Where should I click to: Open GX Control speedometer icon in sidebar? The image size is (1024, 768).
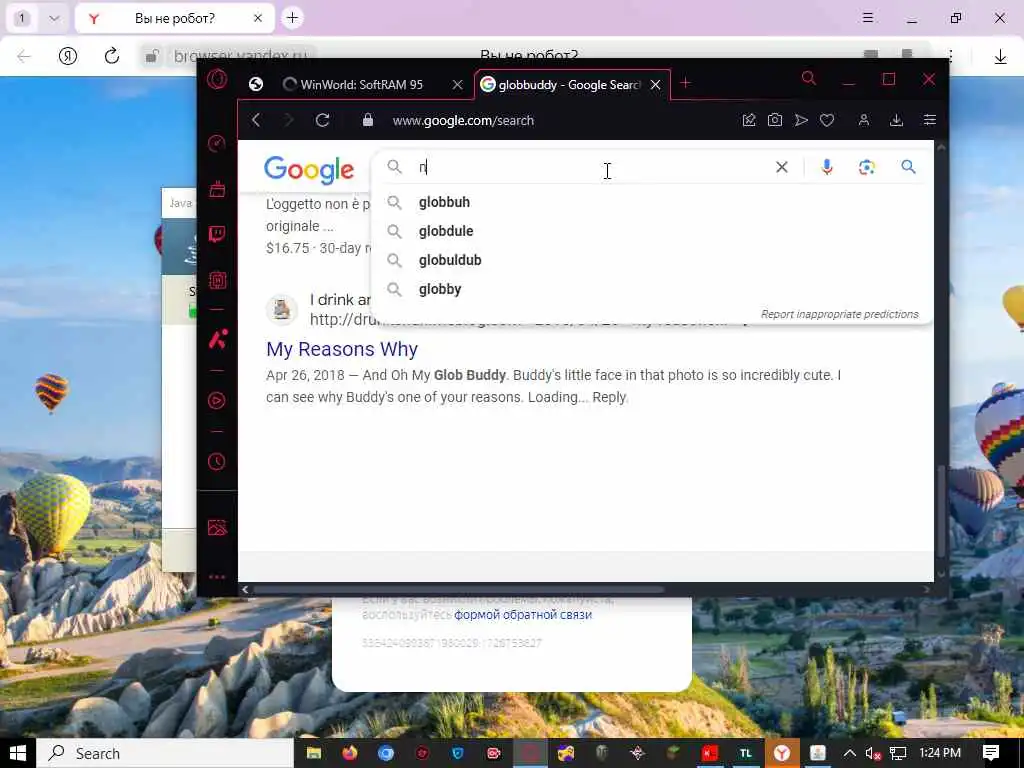[217, 143]
